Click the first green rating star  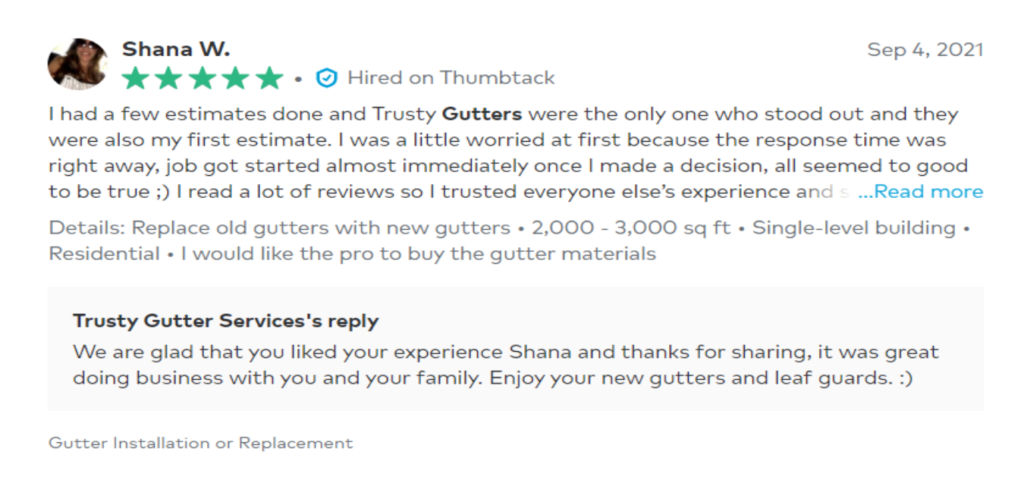[135, 78]
